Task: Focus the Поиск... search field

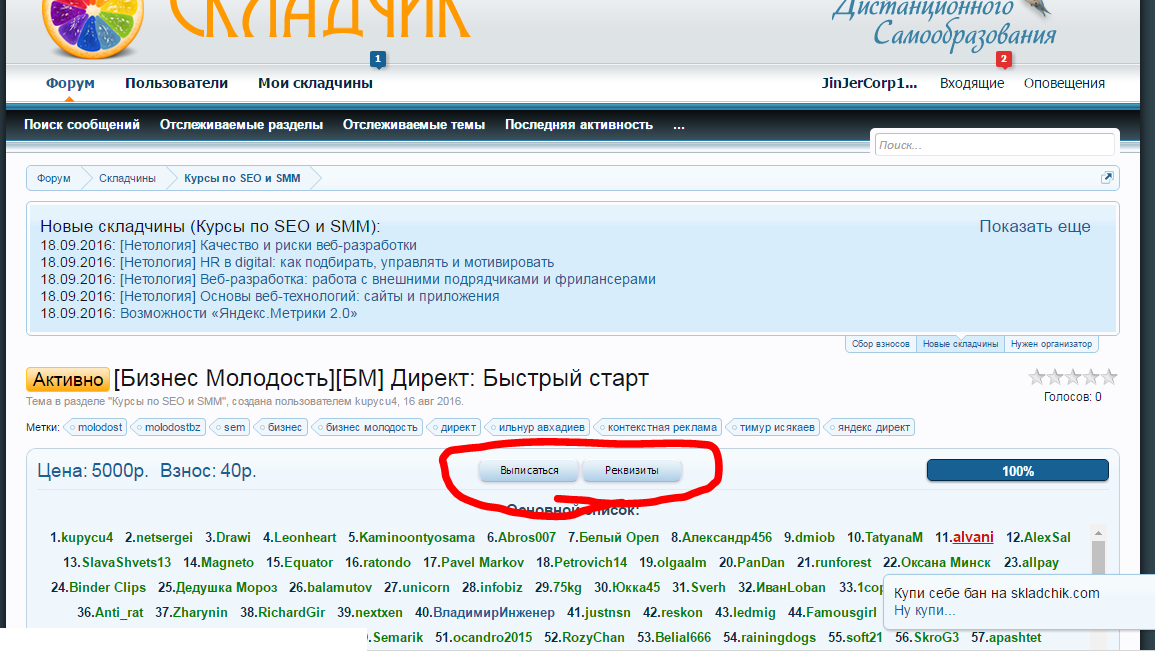Action: [x=994, y=145]
